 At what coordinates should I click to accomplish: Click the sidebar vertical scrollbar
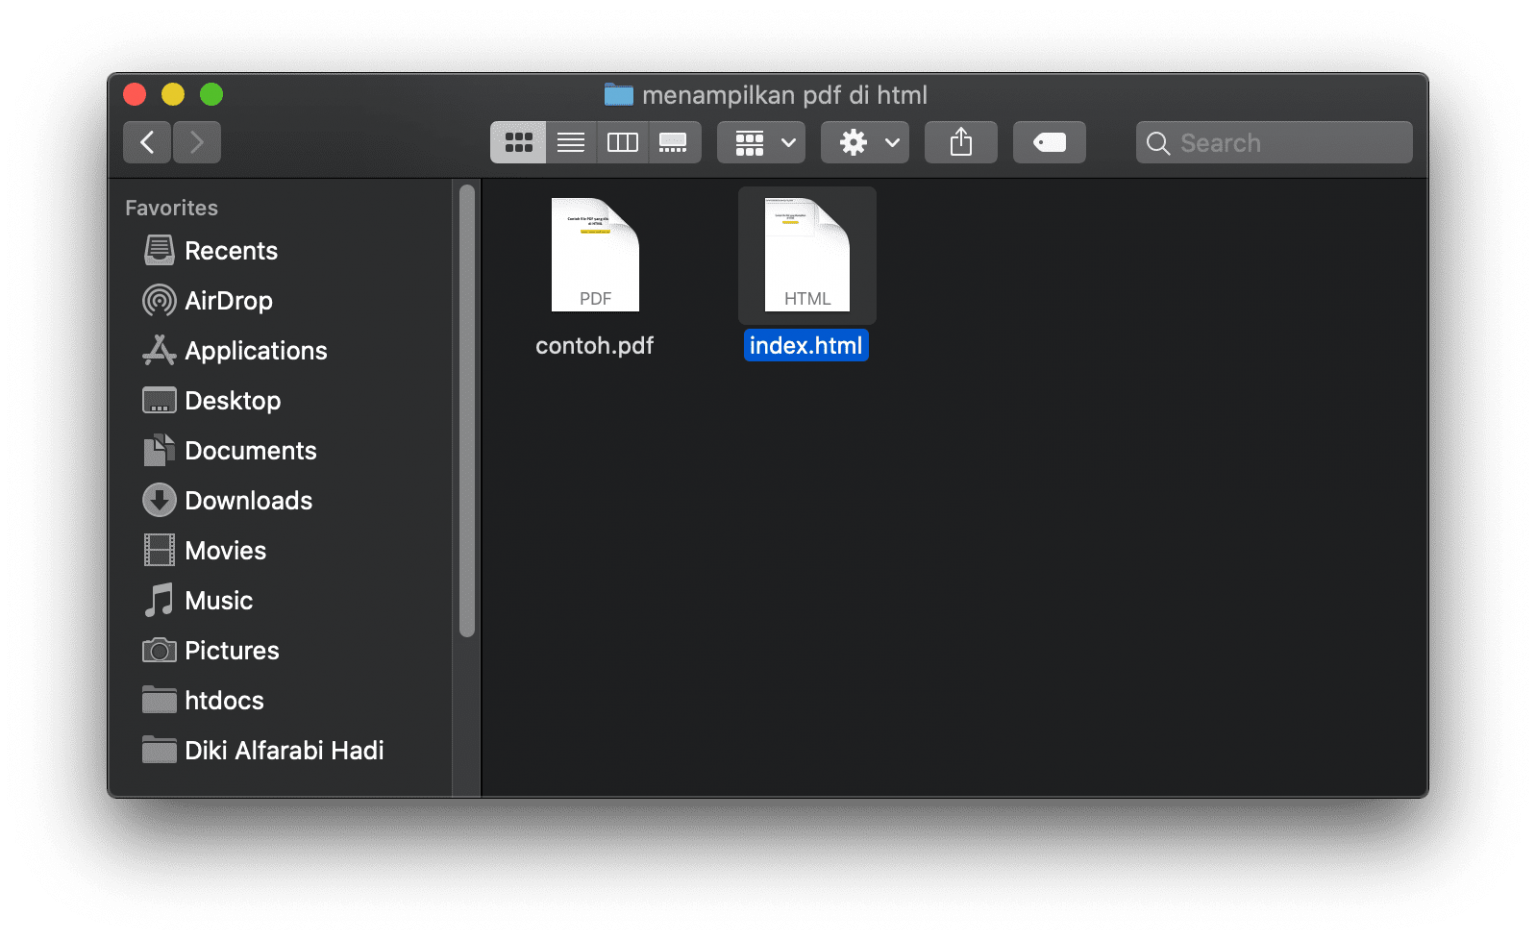click(x=467, y=410)
